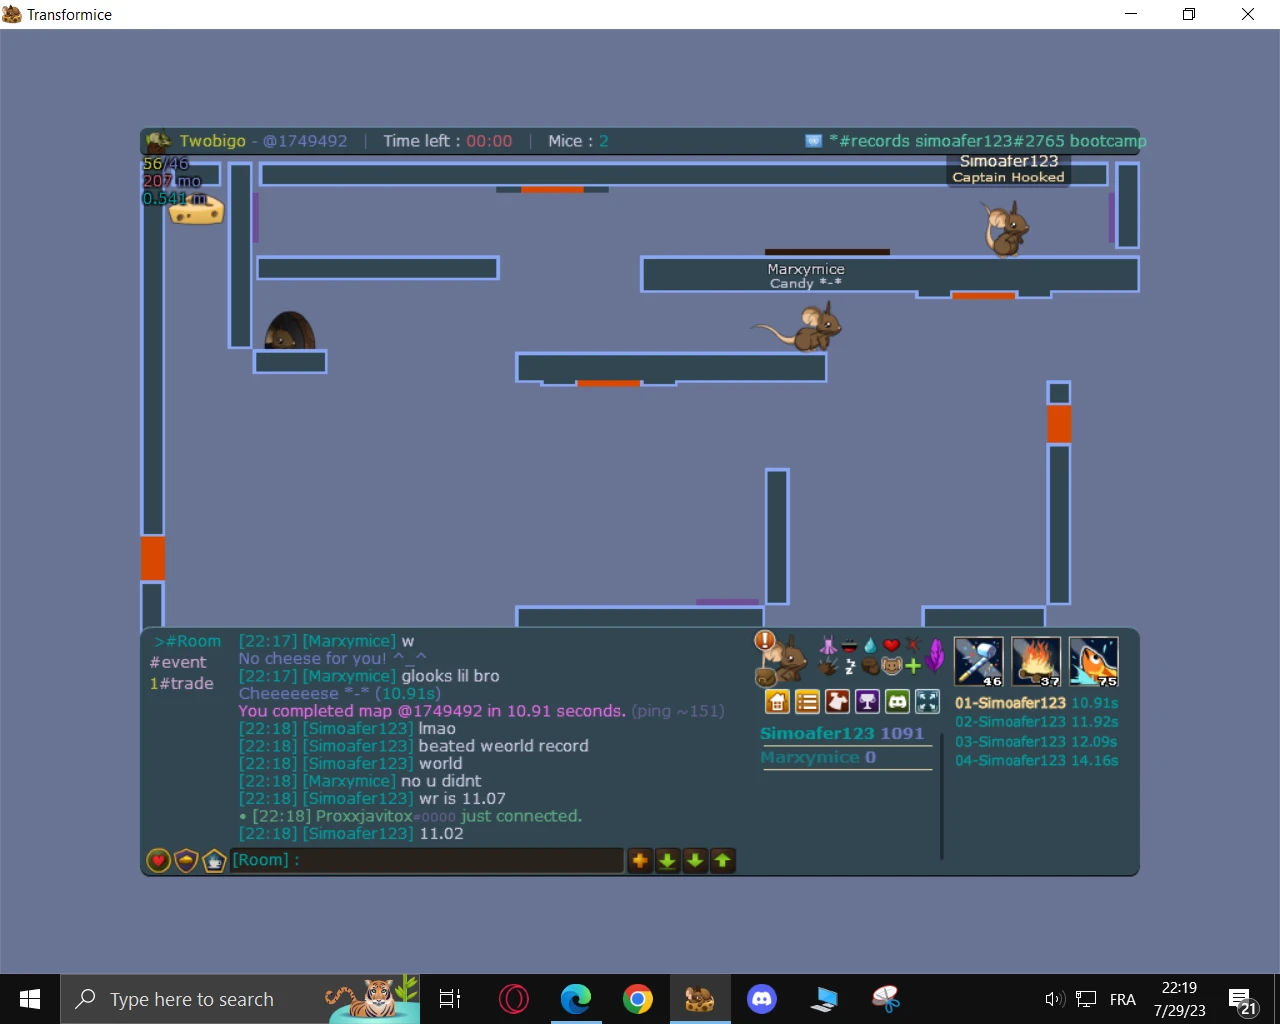This screenshot has height=1024, width=1280.
Task: Click the orange plus button beside chat input
Action: point(640,860)
